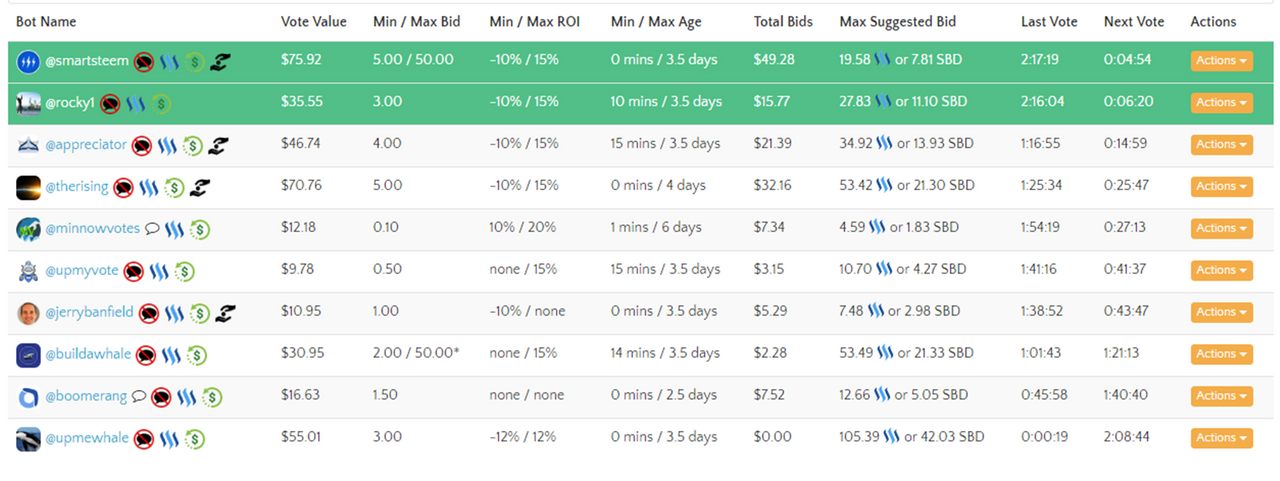Click the no-comments icon beside @smartsteem

(x=144, y=61)
